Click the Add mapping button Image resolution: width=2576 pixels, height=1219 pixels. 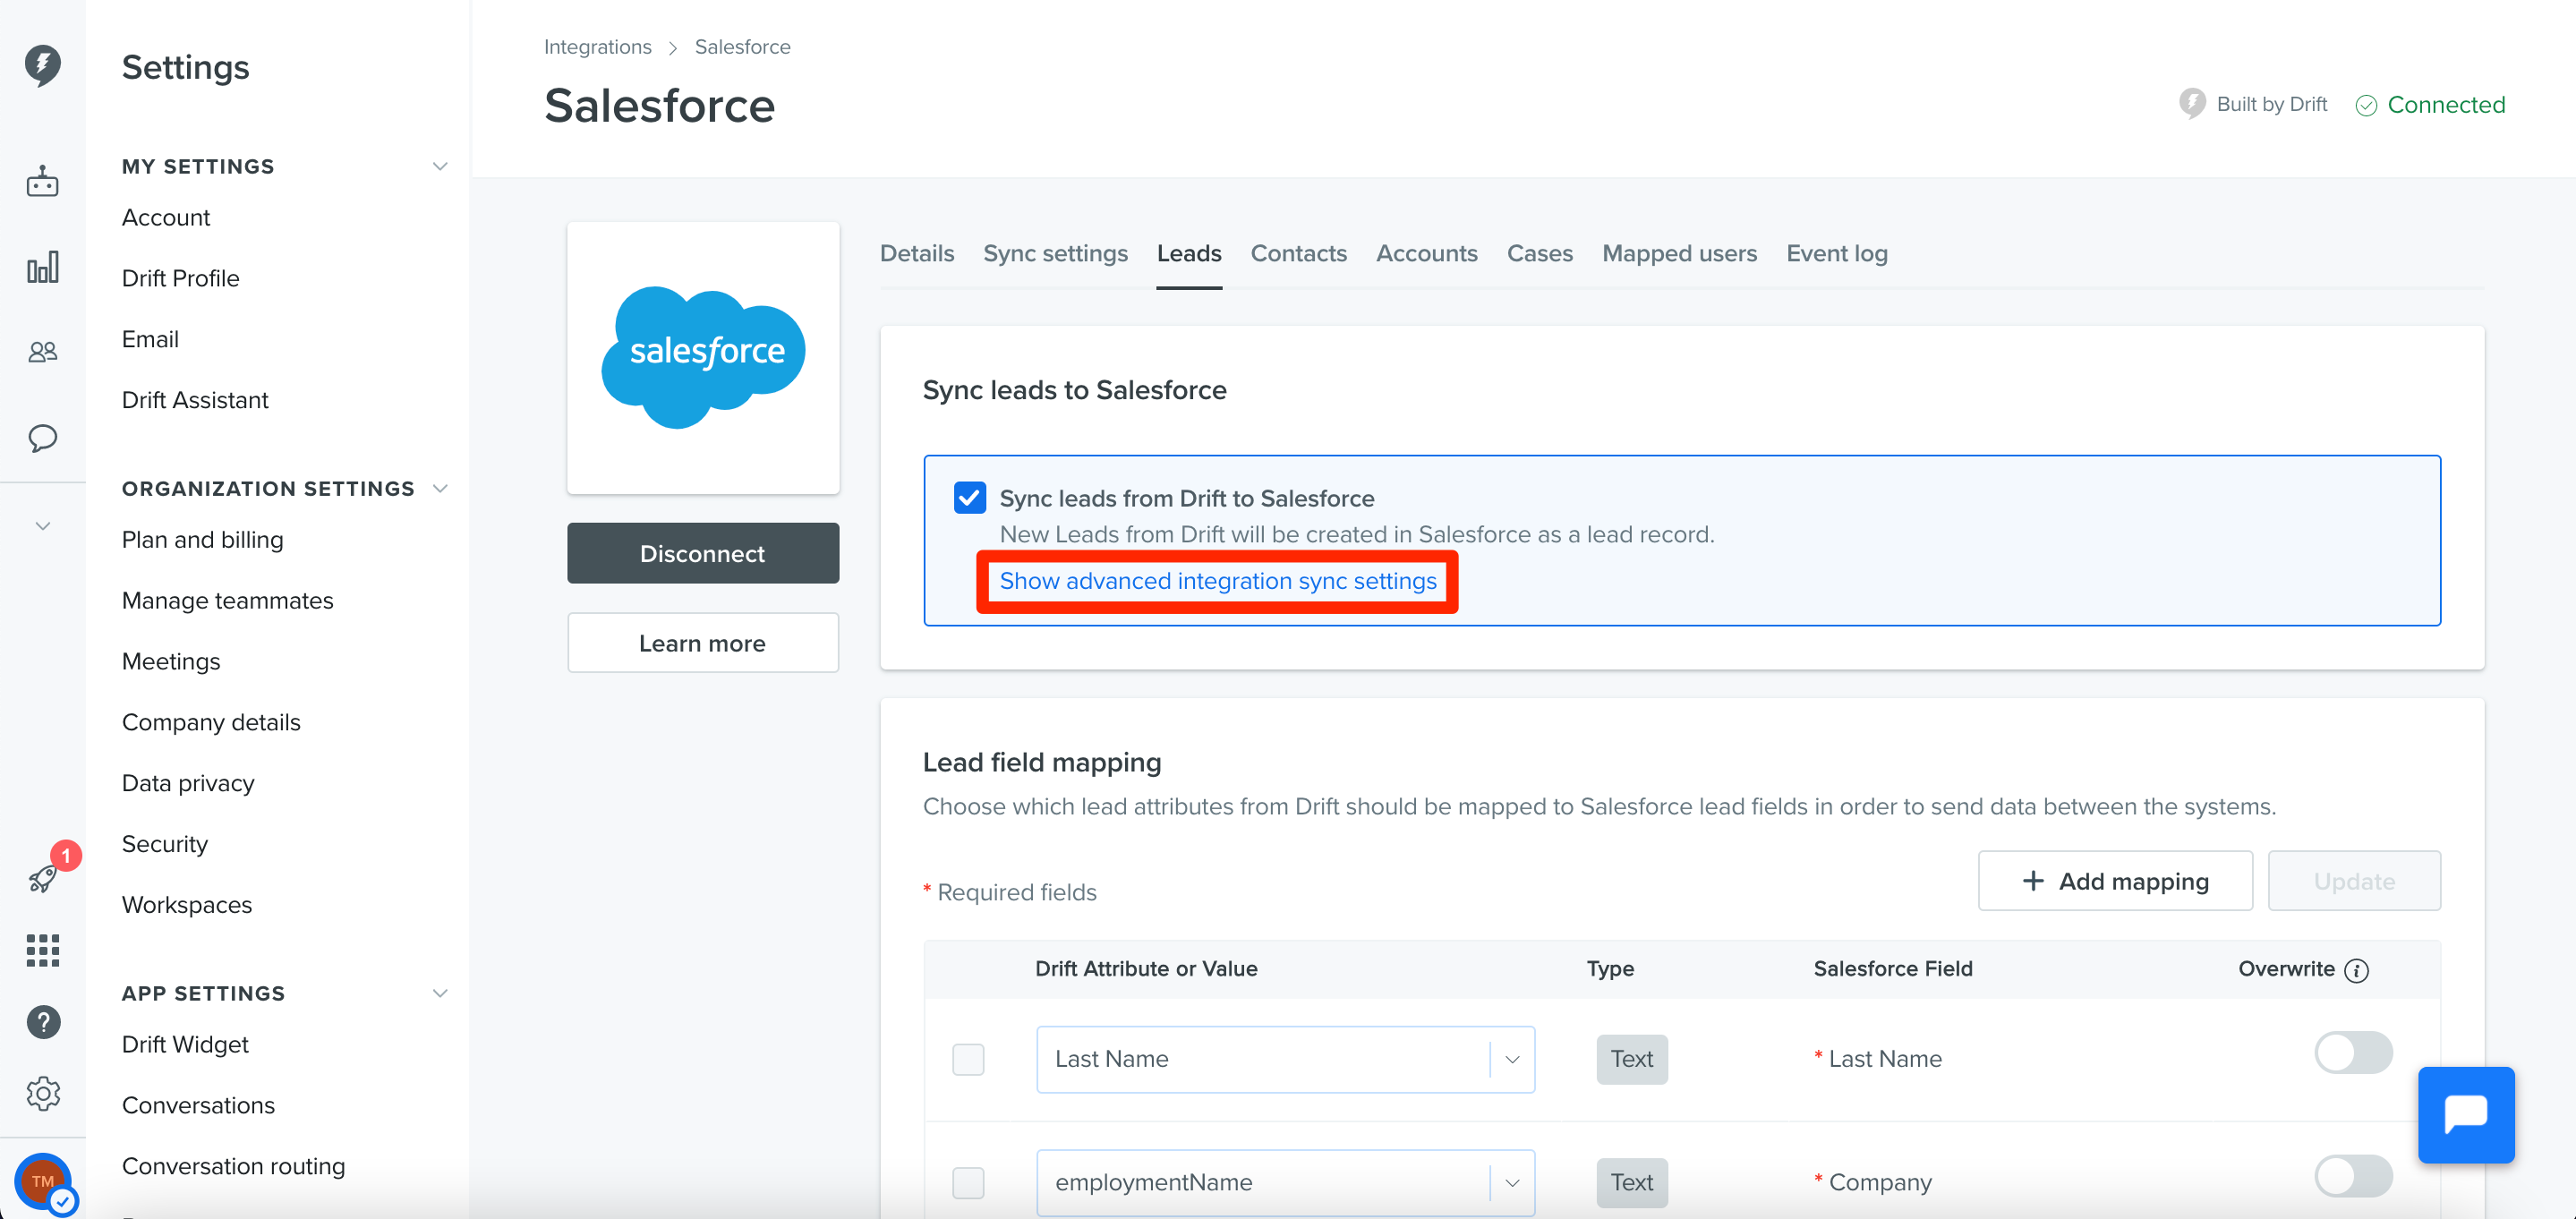[2115, 881]
